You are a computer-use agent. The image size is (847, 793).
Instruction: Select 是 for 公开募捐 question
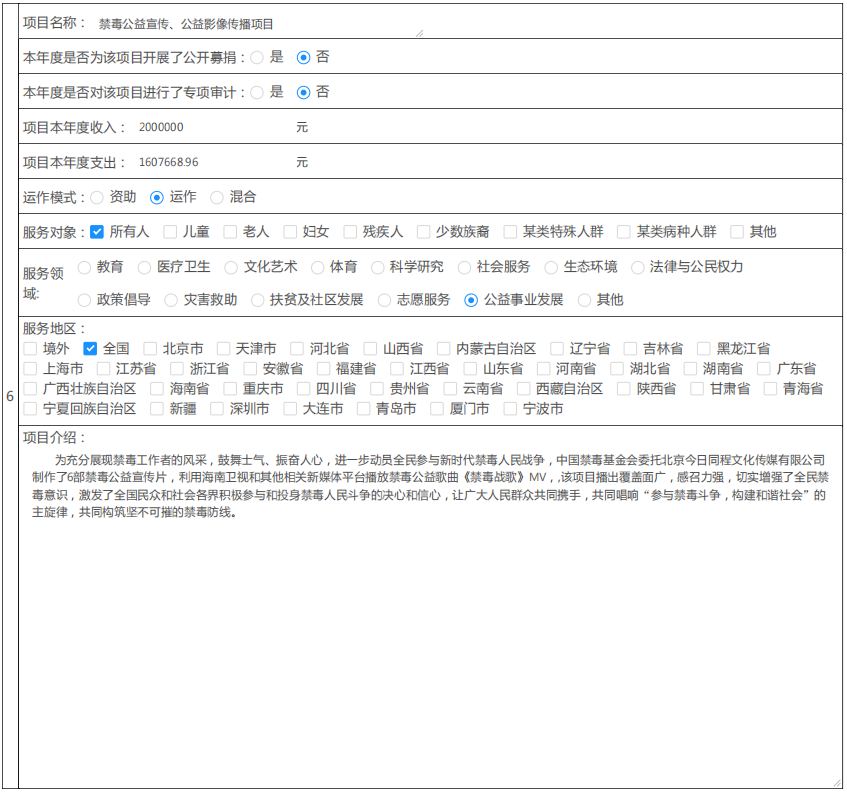tap(257, 57)
